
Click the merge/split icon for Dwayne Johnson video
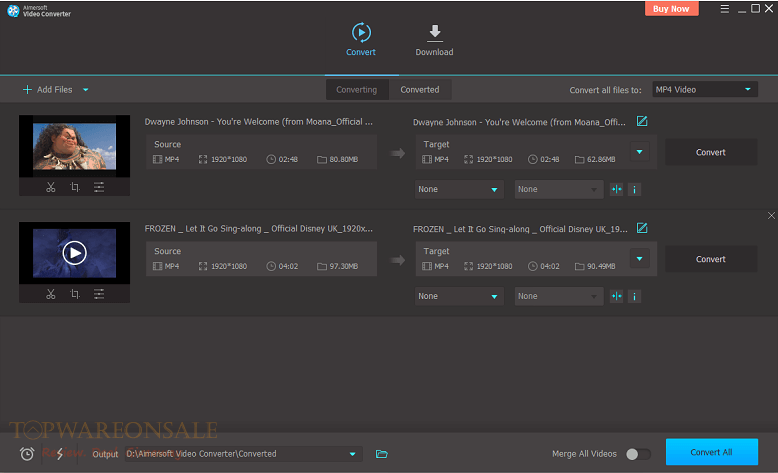pyautogui.click(x=616, y=189)
